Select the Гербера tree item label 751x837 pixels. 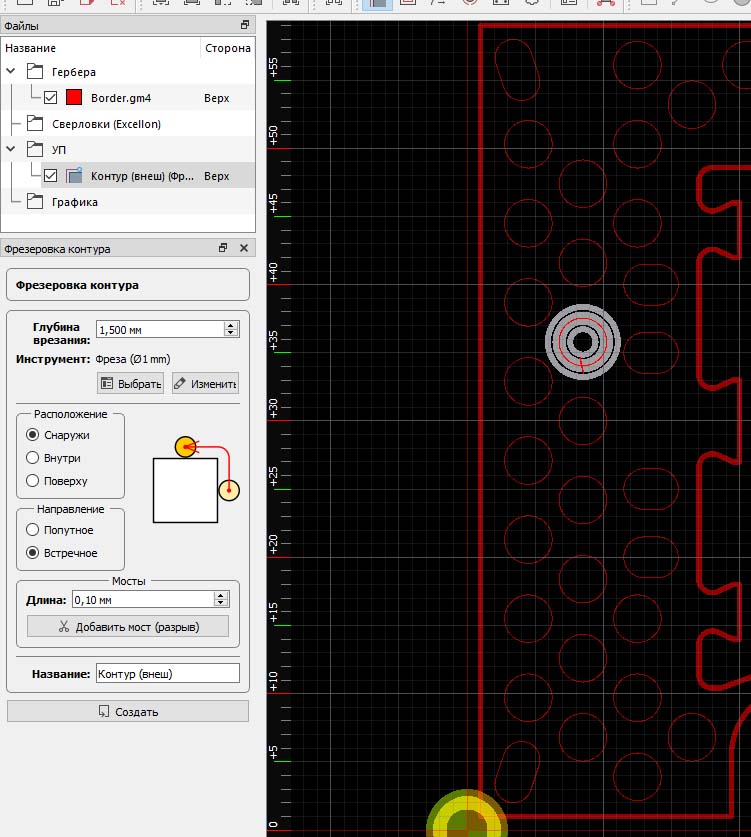(74, 72)
